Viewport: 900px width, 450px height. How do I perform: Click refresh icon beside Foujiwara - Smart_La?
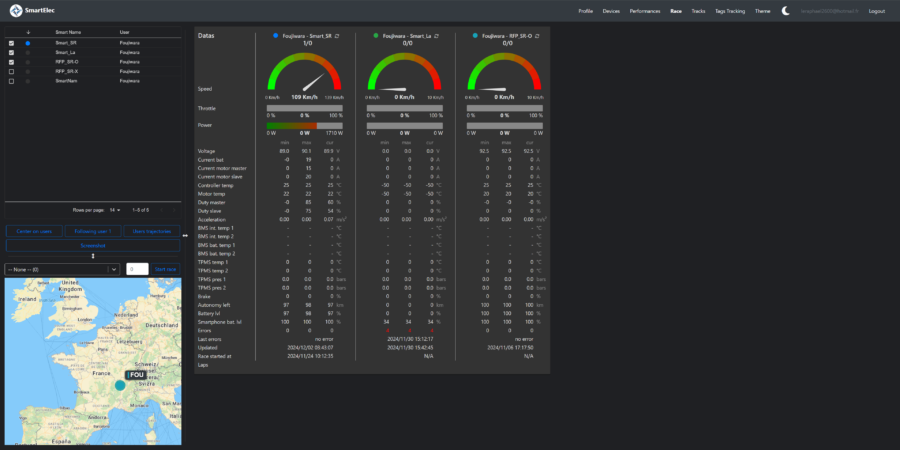tap(437, 36)
